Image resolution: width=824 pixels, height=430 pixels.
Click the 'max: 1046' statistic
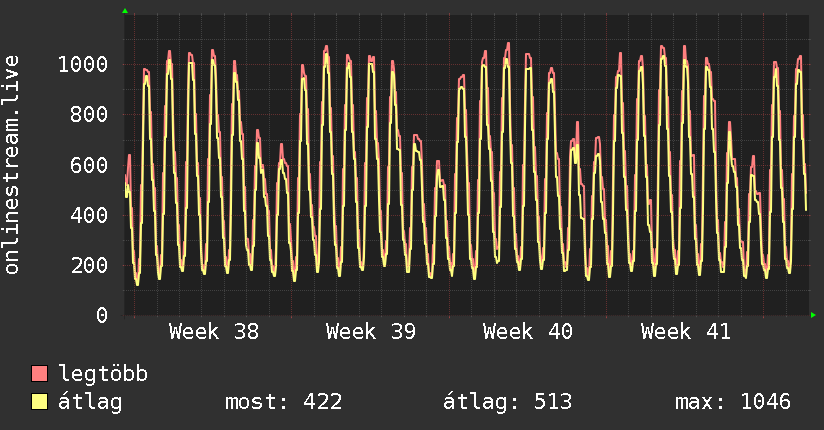733,402
